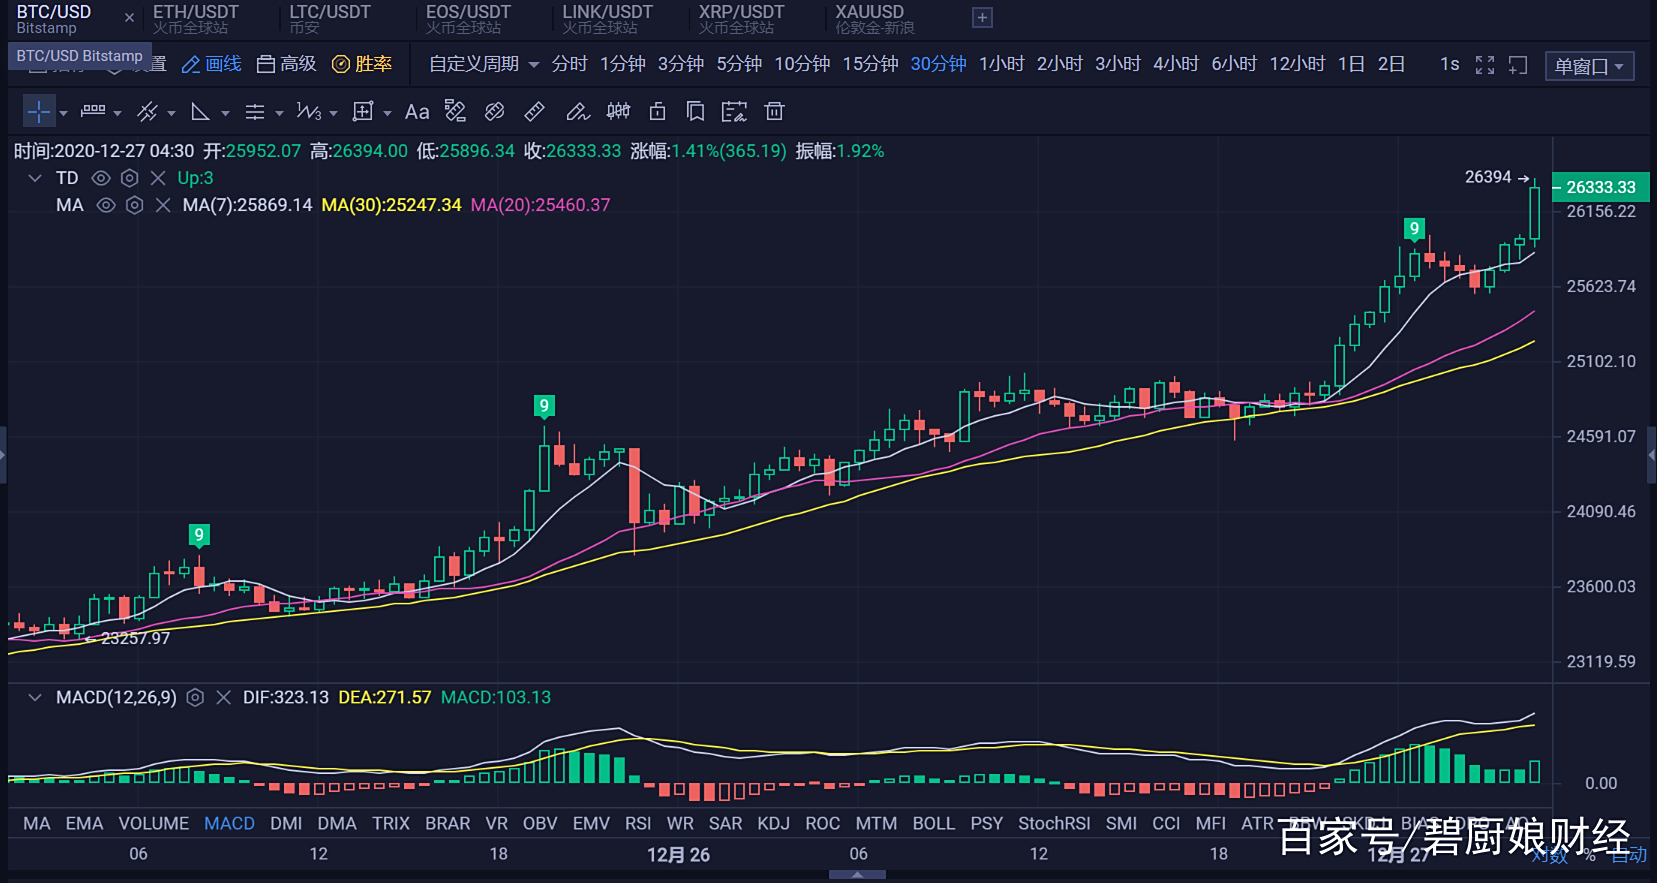
Task: Hide the MA indicator using eye icon
Action: 106,205
